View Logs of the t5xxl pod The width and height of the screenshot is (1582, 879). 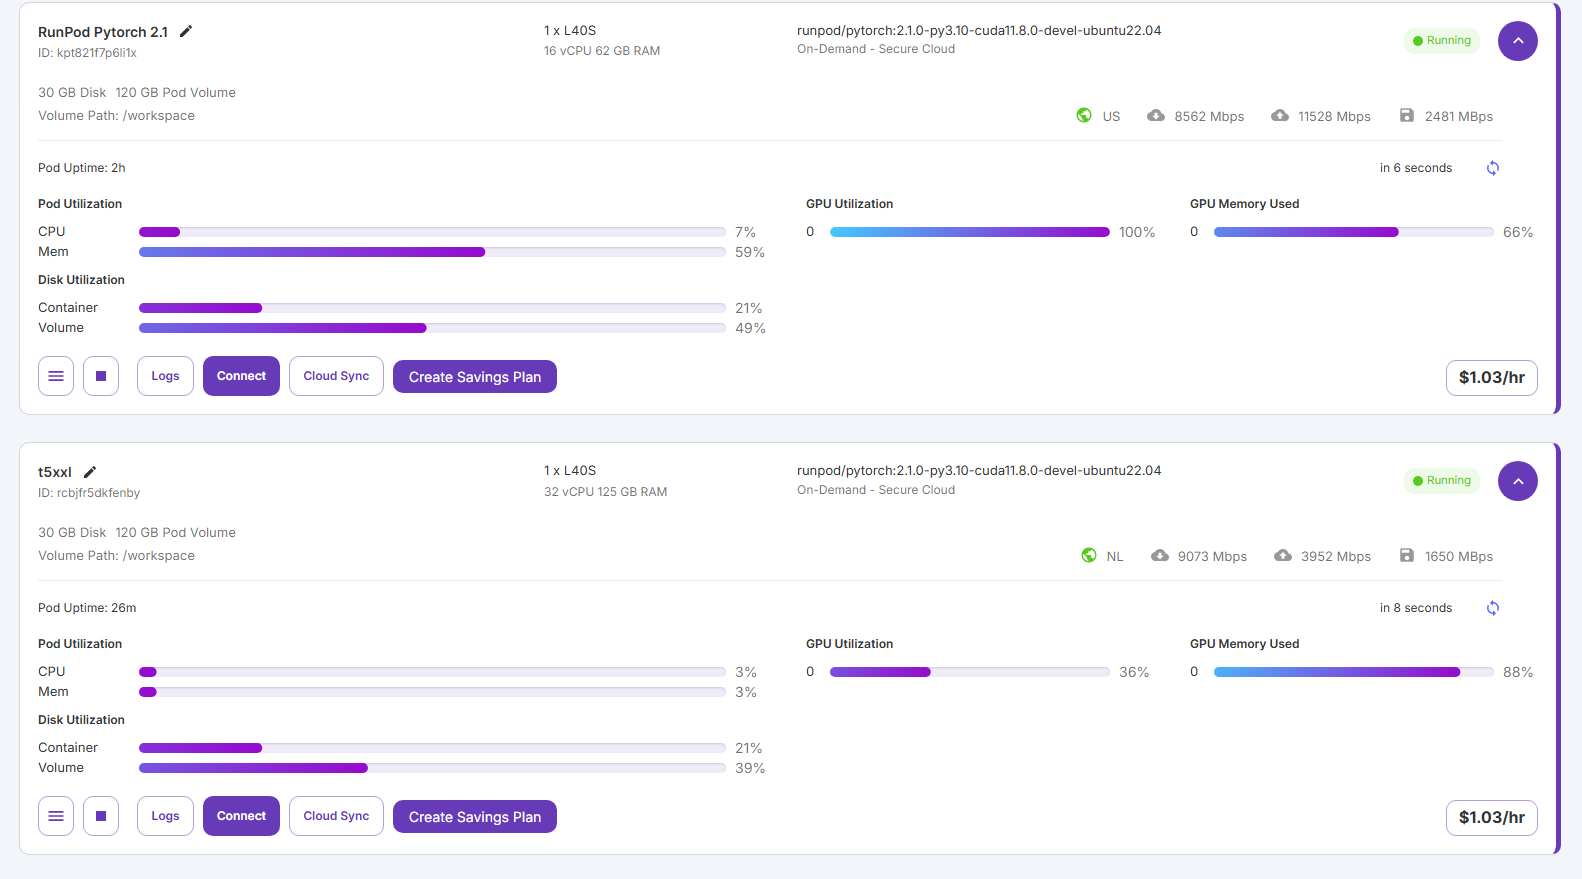[x=165, y=816]
